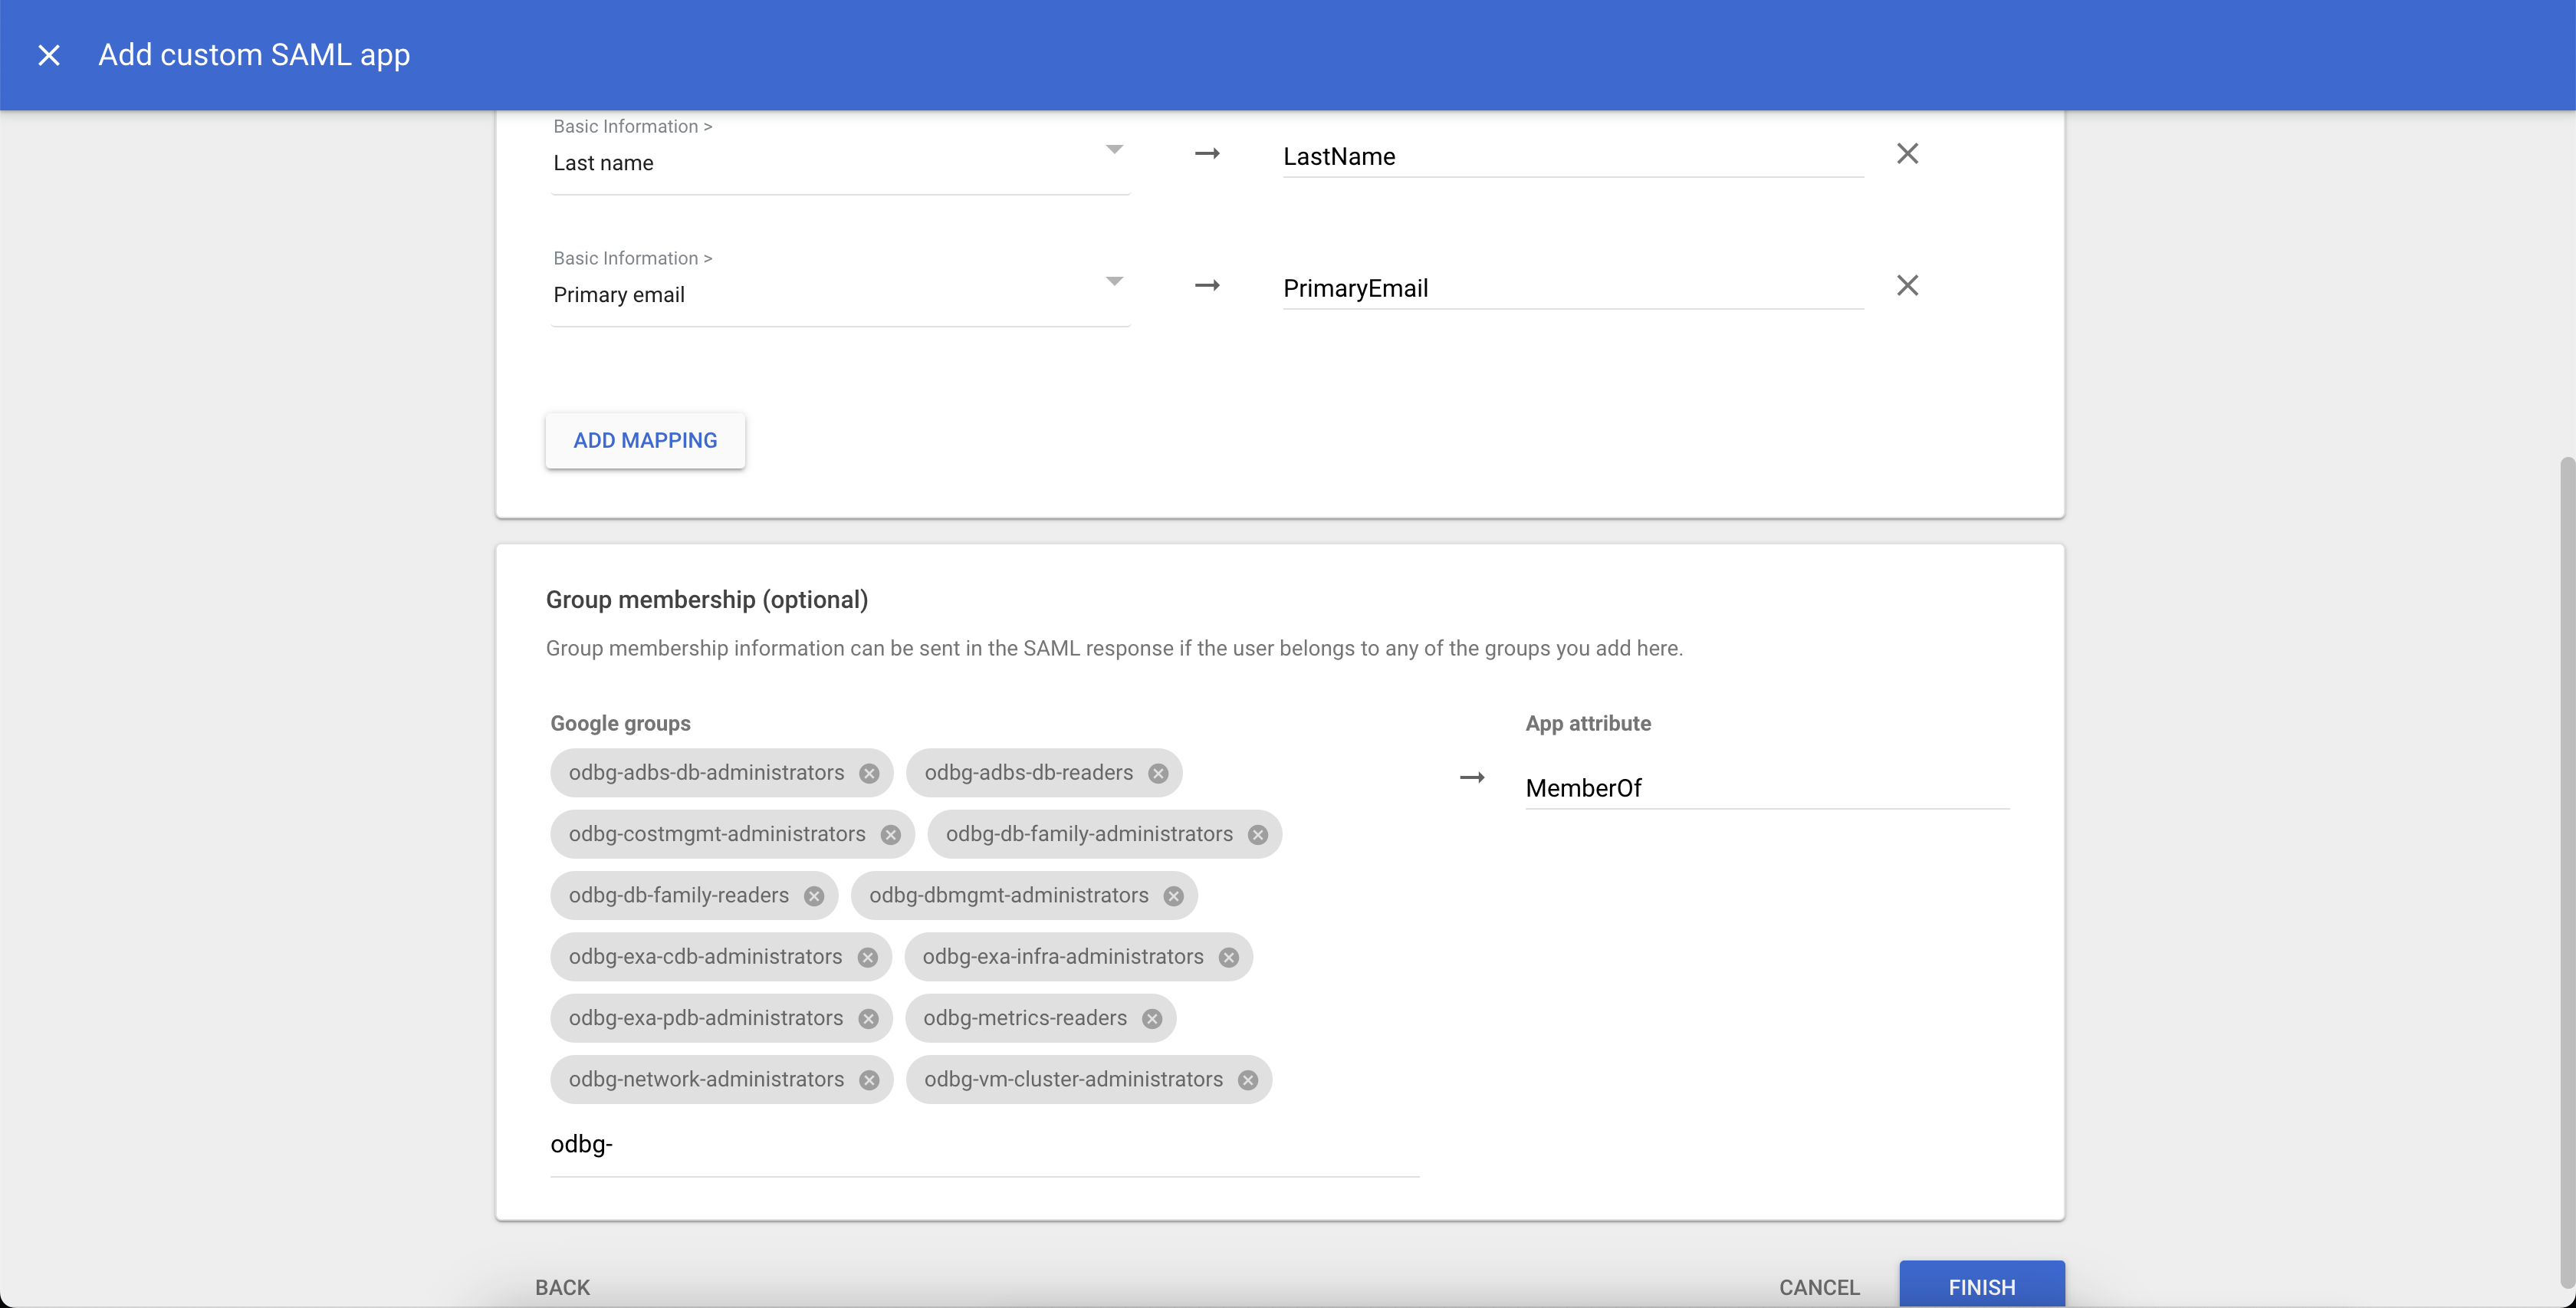The image size is (2576, 1308).
Task: Close the Add custom SAML app dialog
Action: pos(48,55)
